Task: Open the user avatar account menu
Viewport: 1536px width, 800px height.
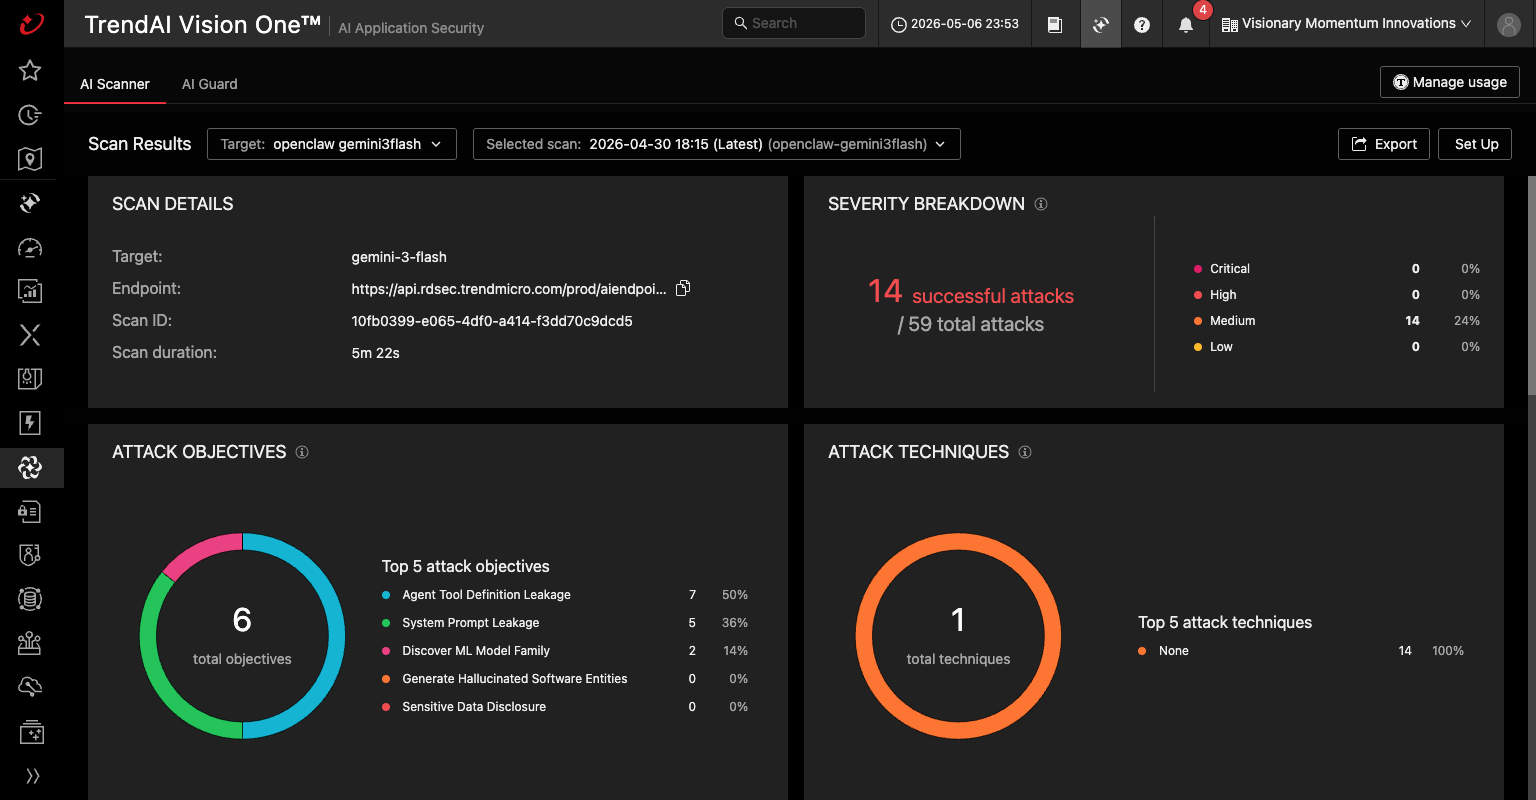Action: point(1509,24)
